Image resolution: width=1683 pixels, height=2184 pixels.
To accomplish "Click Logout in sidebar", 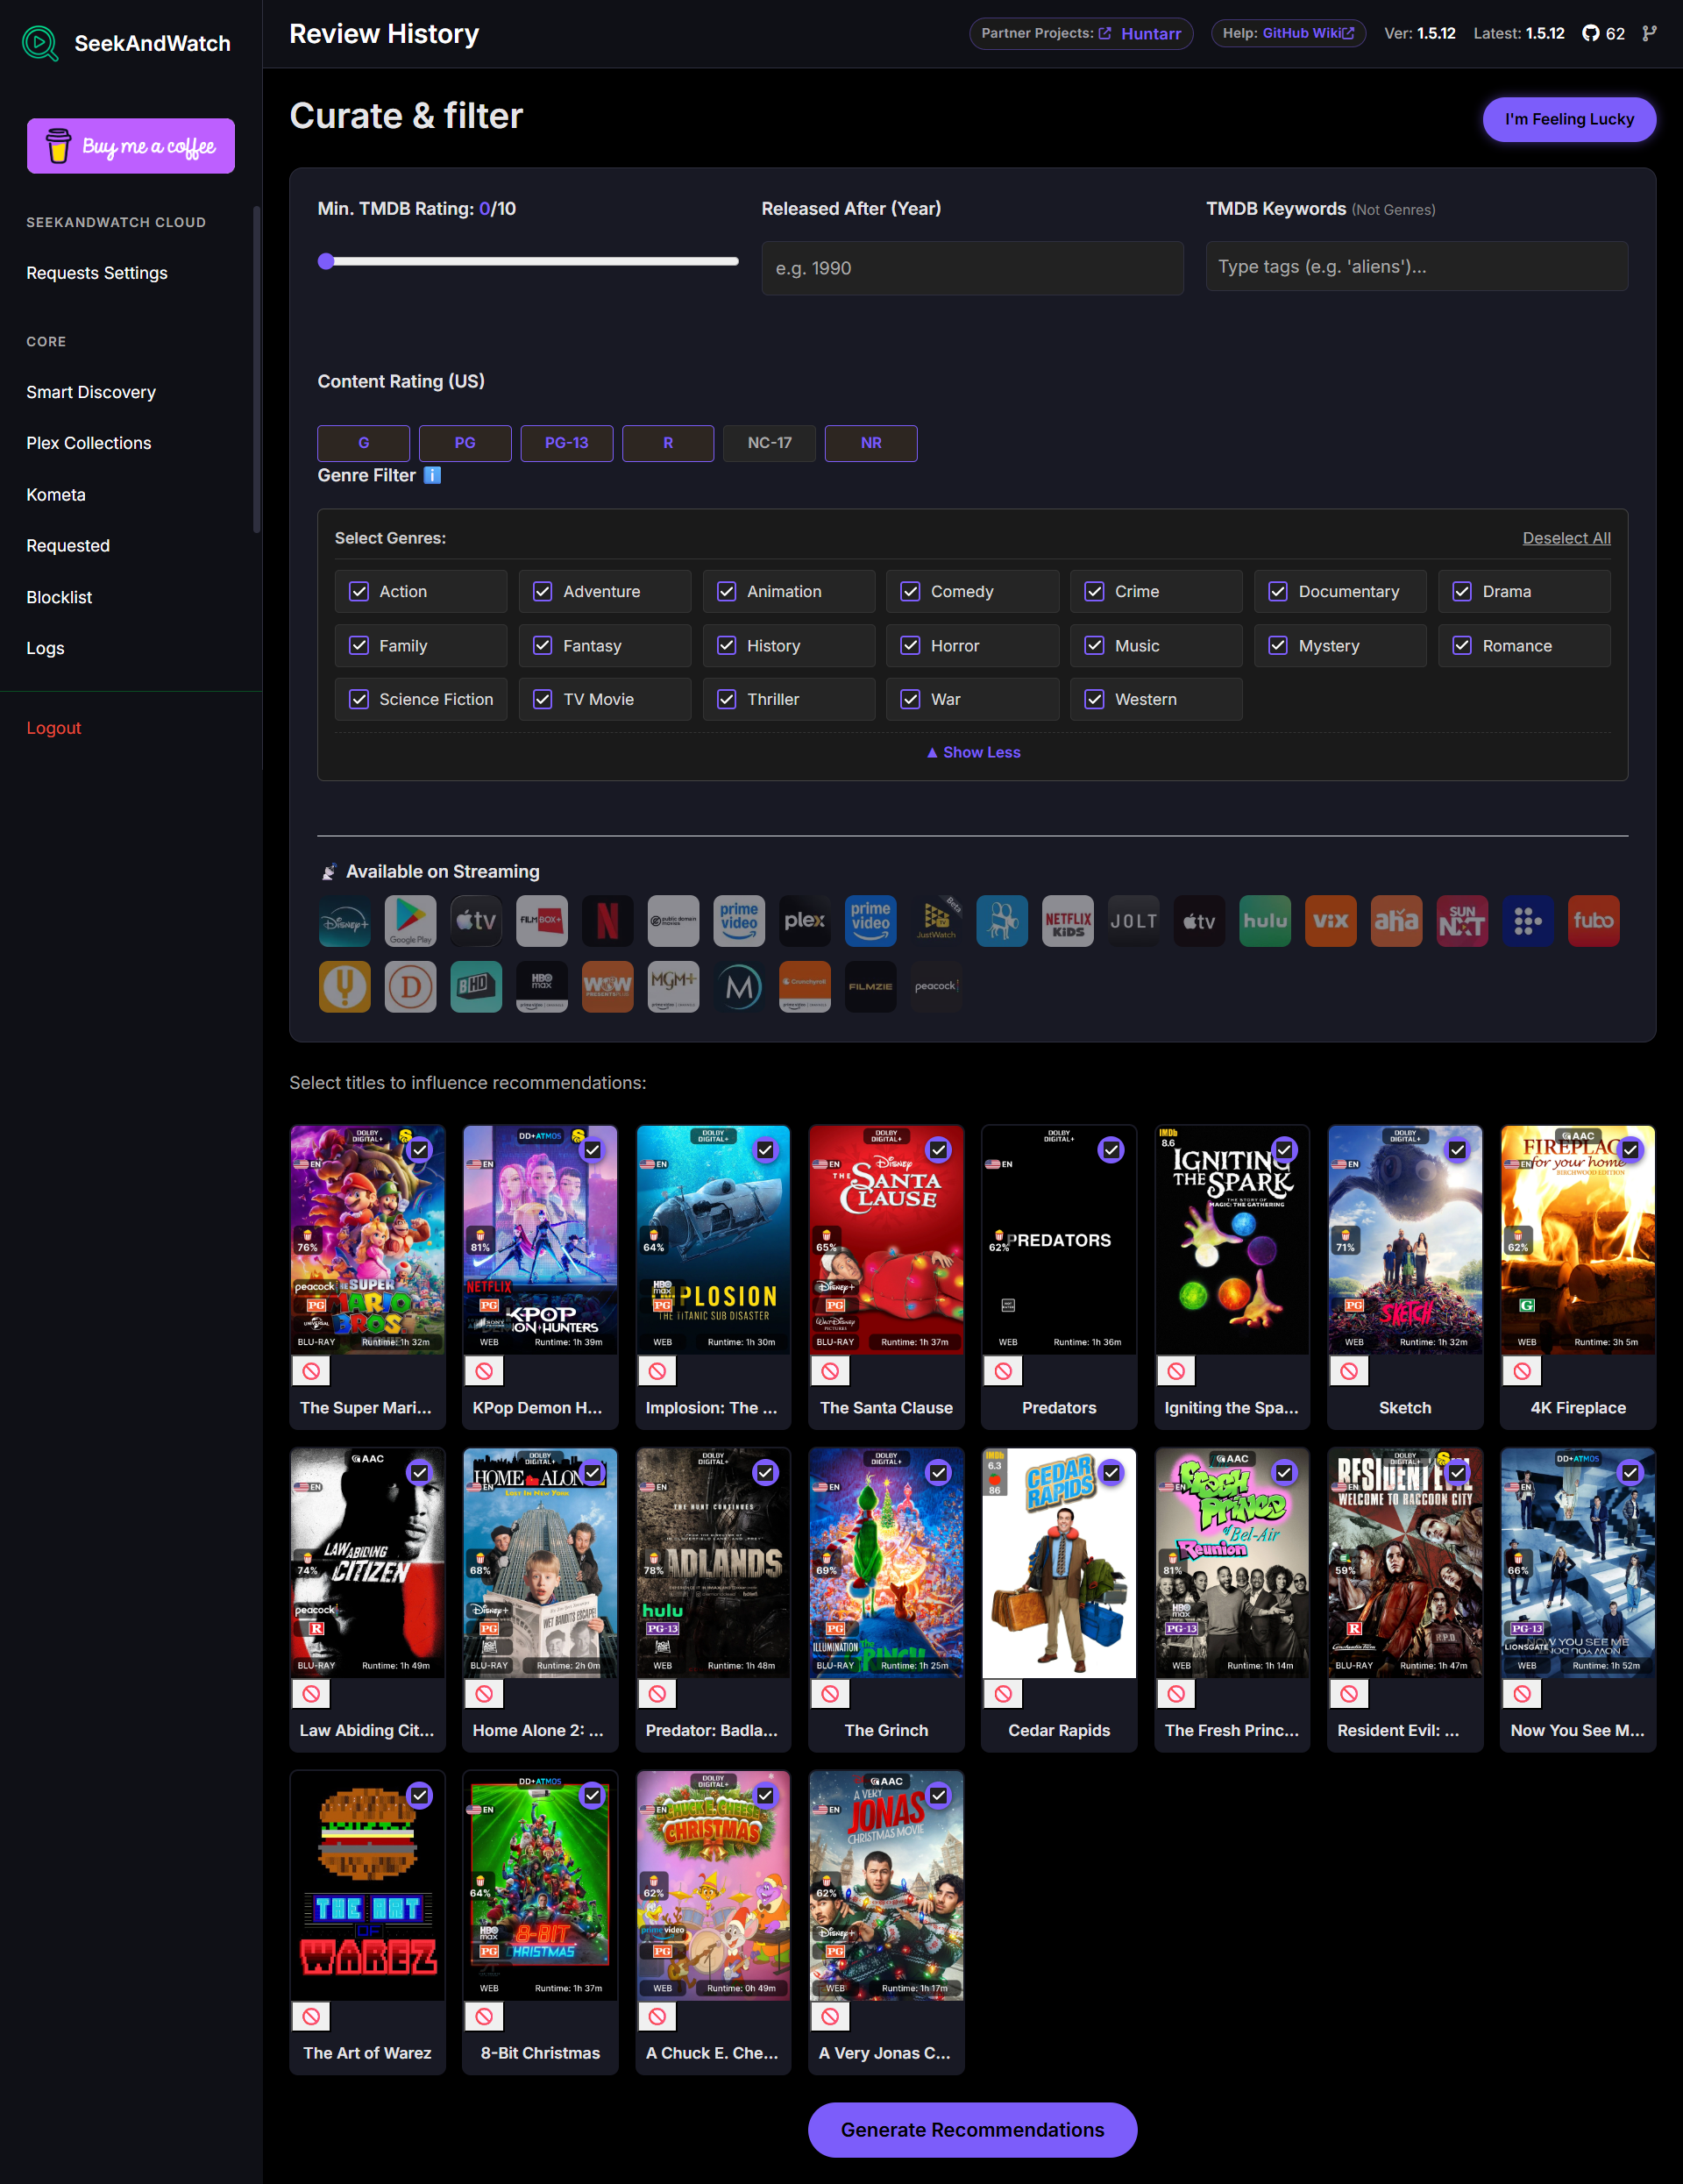I will 54,728.
